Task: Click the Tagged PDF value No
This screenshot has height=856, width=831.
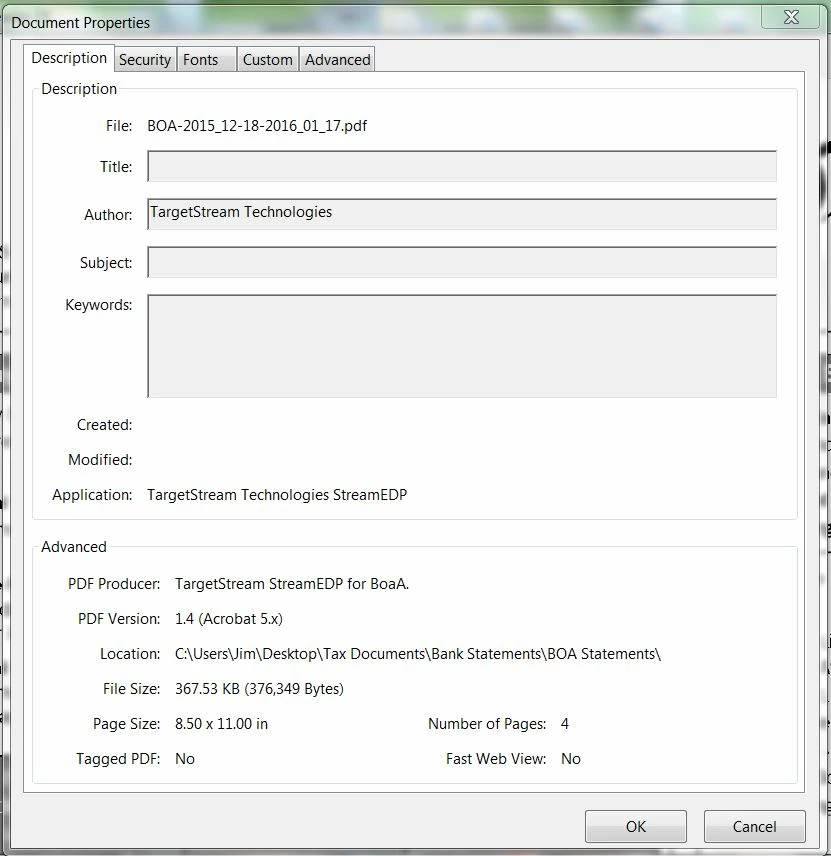Action: point(185,759)
